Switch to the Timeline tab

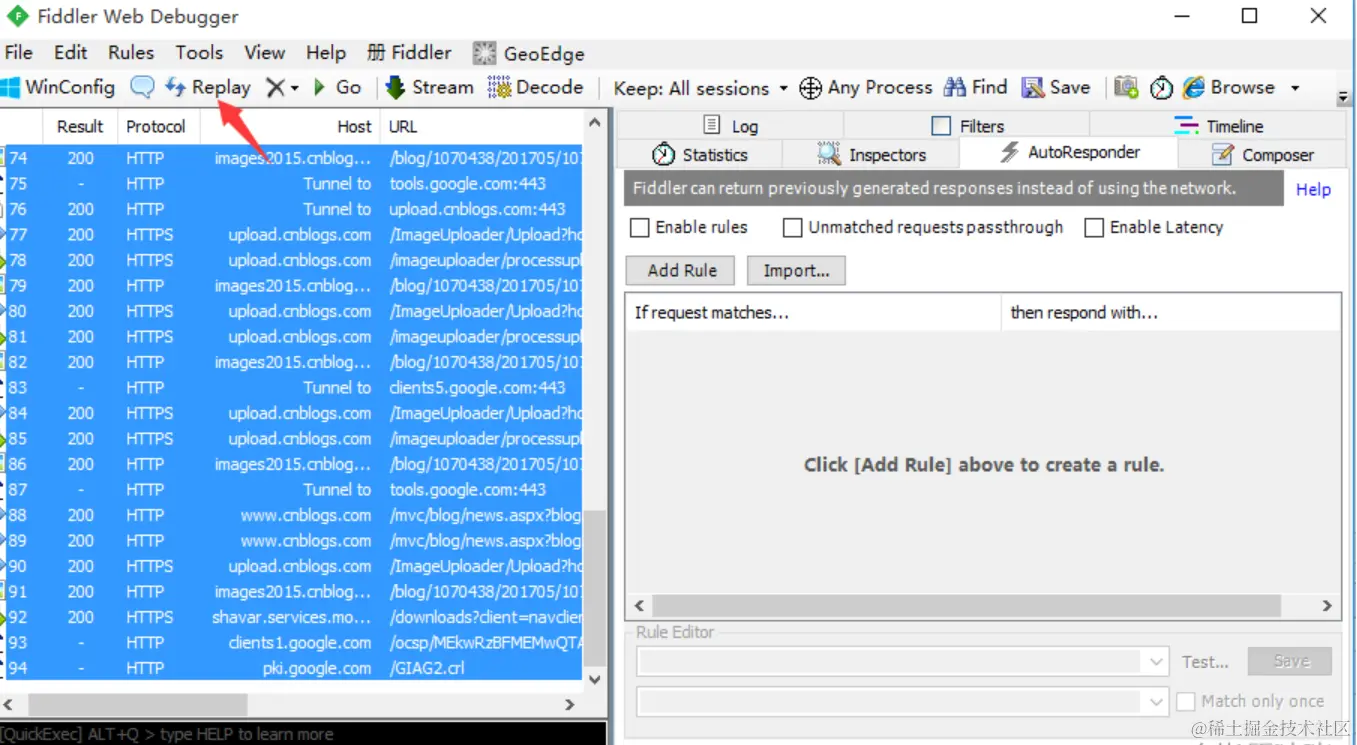click(1218, 125)
